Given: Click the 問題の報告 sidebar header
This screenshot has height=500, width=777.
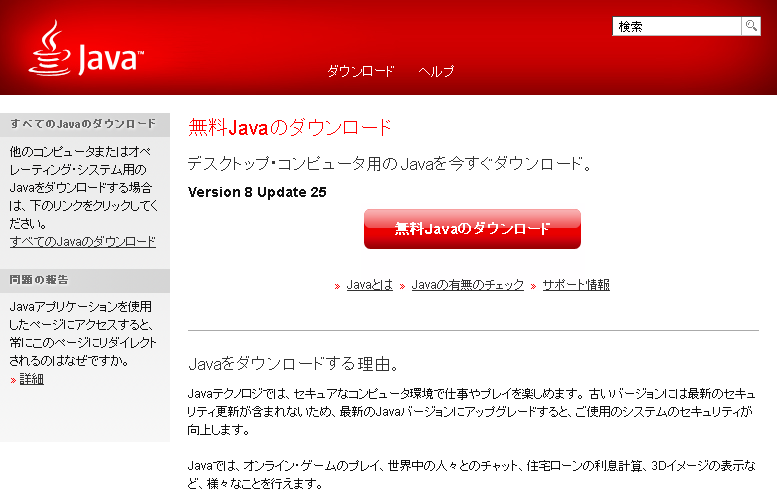Looking at the screenshot, I should [85, 280].
